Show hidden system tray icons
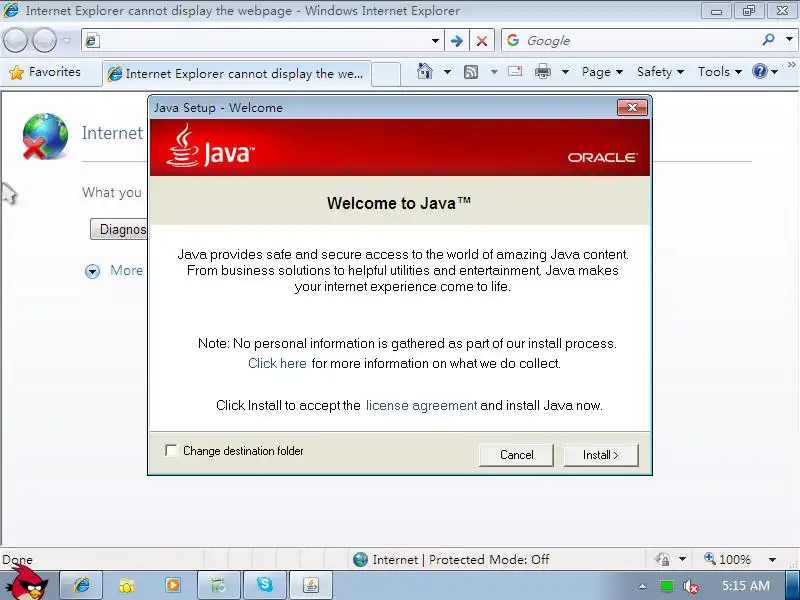 [x=642, y=586]
